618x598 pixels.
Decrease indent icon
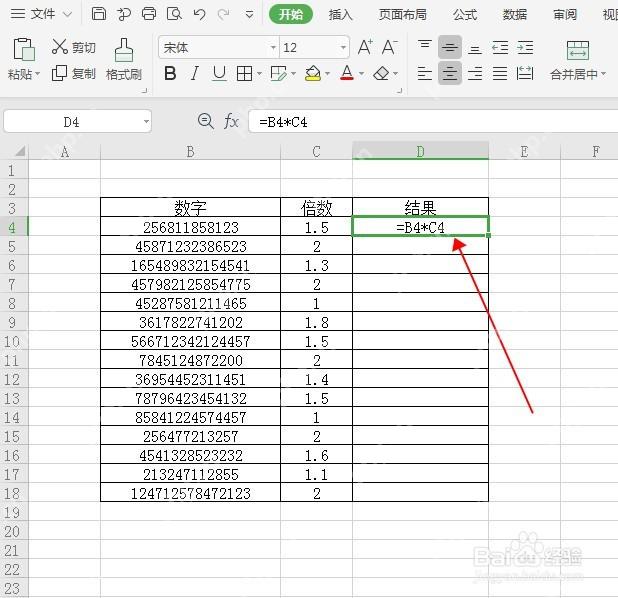[x=500, y=48]
